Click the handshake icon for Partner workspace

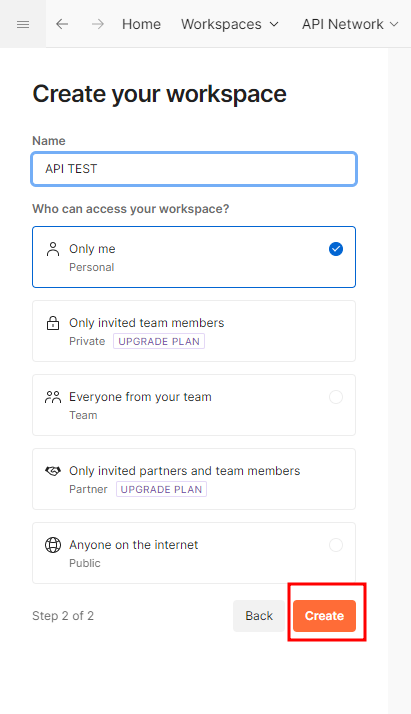[x=53, y=471]
